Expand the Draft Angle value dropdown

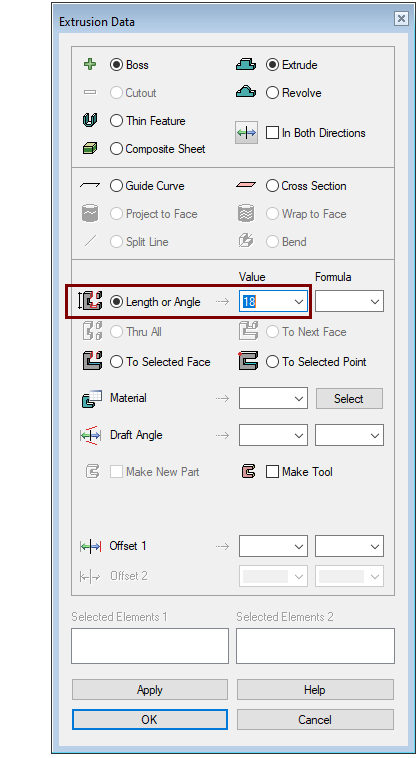pos(299,435)
